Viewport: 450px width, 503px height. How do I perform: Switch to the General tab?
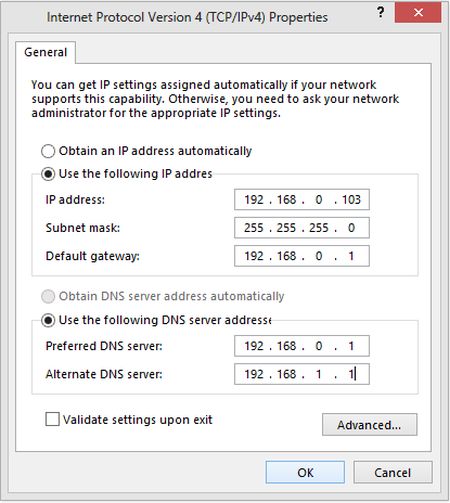[46, 52]
